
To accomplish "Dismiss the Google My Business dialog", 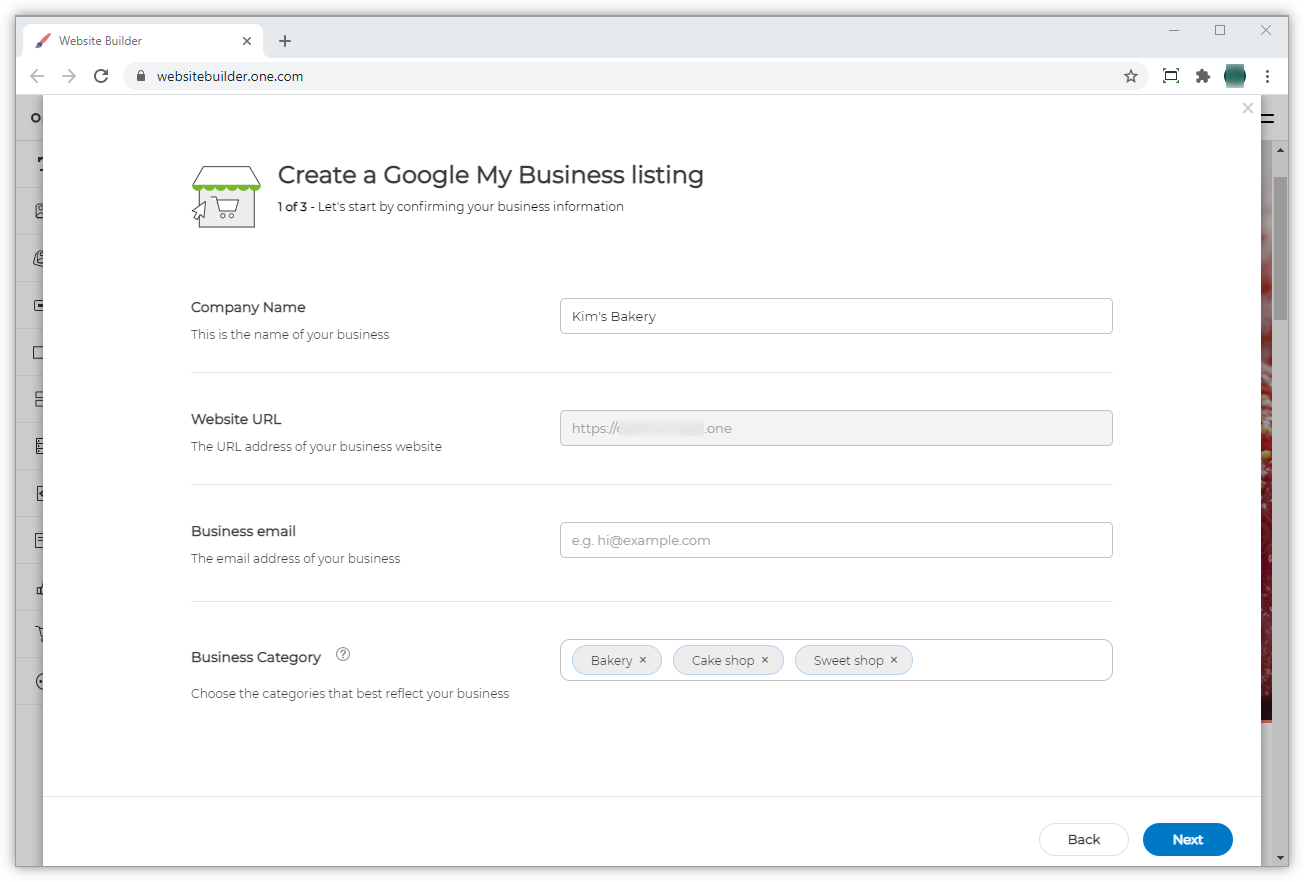I will (1247, 108).
